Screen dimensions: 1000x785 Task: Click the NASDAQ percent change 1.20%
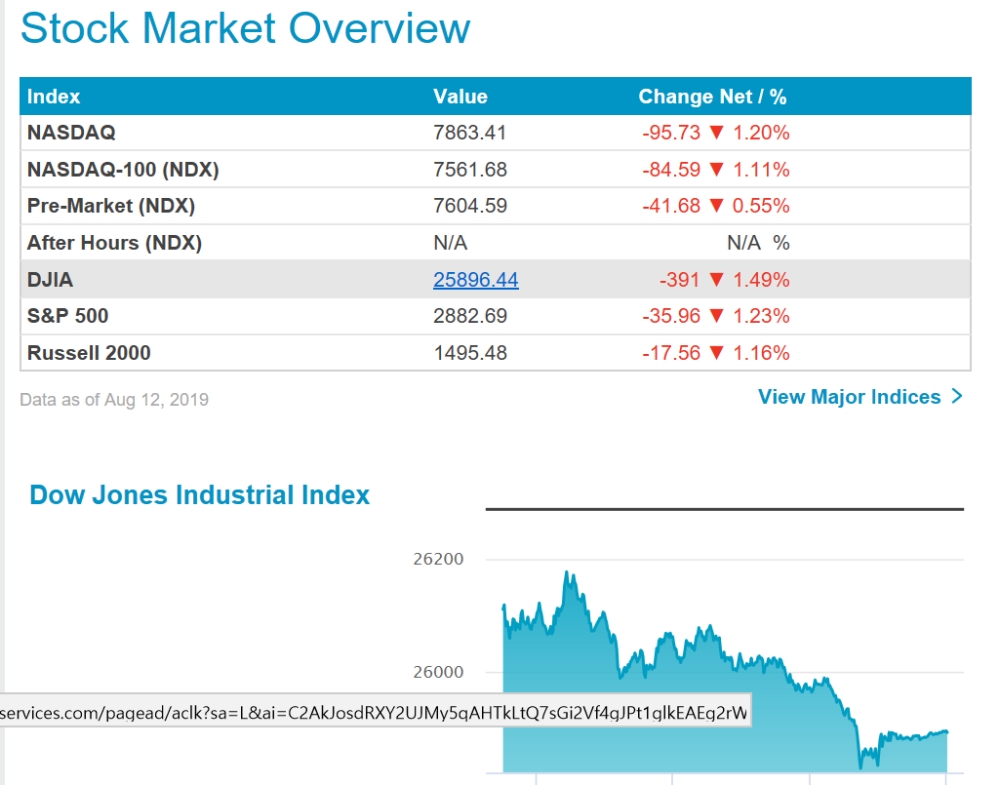point(761,133)
